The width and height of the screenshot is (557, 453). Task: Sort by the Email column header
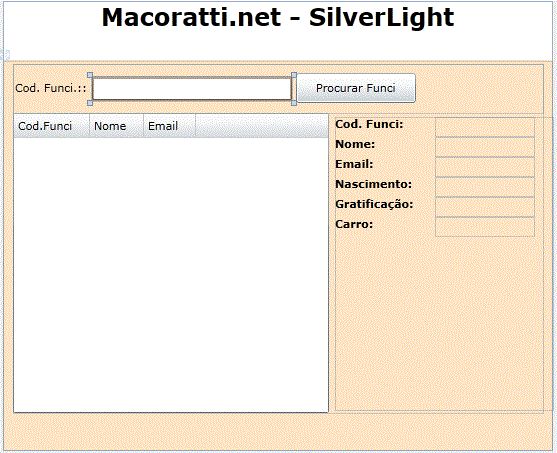(169, 126)
